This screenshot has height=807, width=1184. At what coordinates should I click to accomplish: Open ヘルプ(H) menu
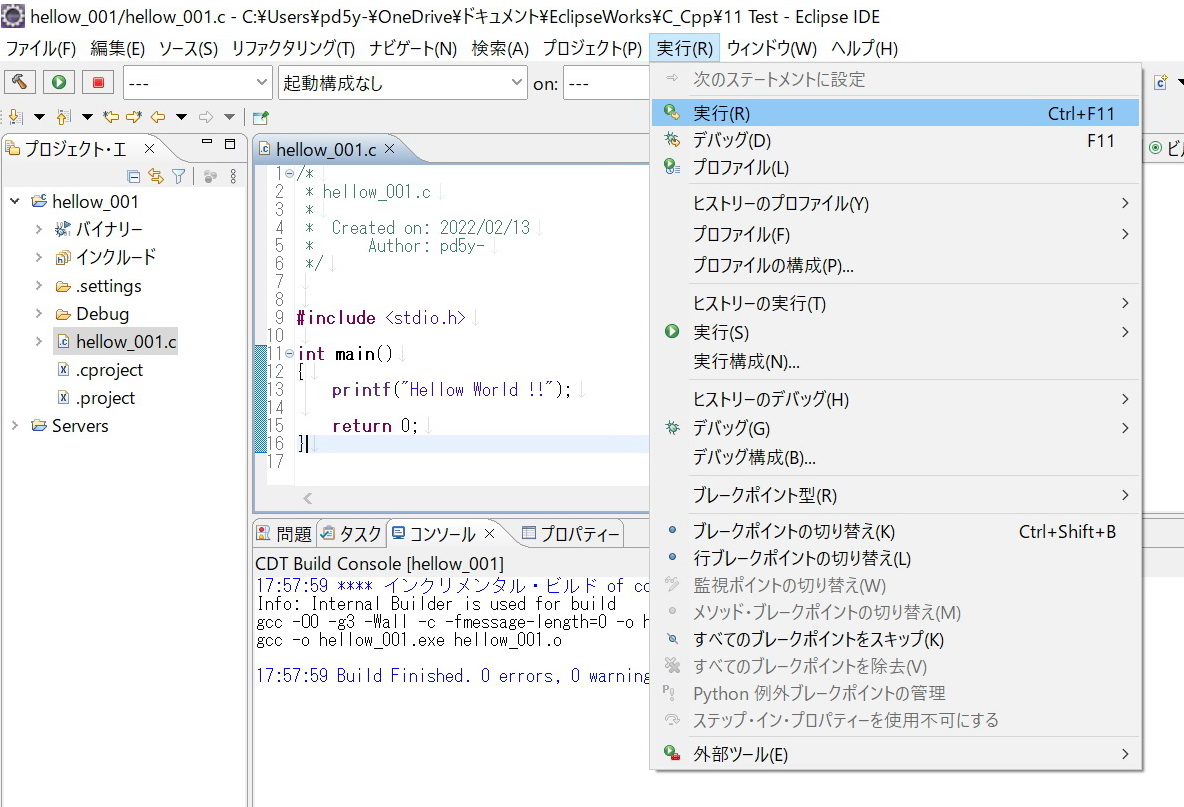(x=864, y=48)
